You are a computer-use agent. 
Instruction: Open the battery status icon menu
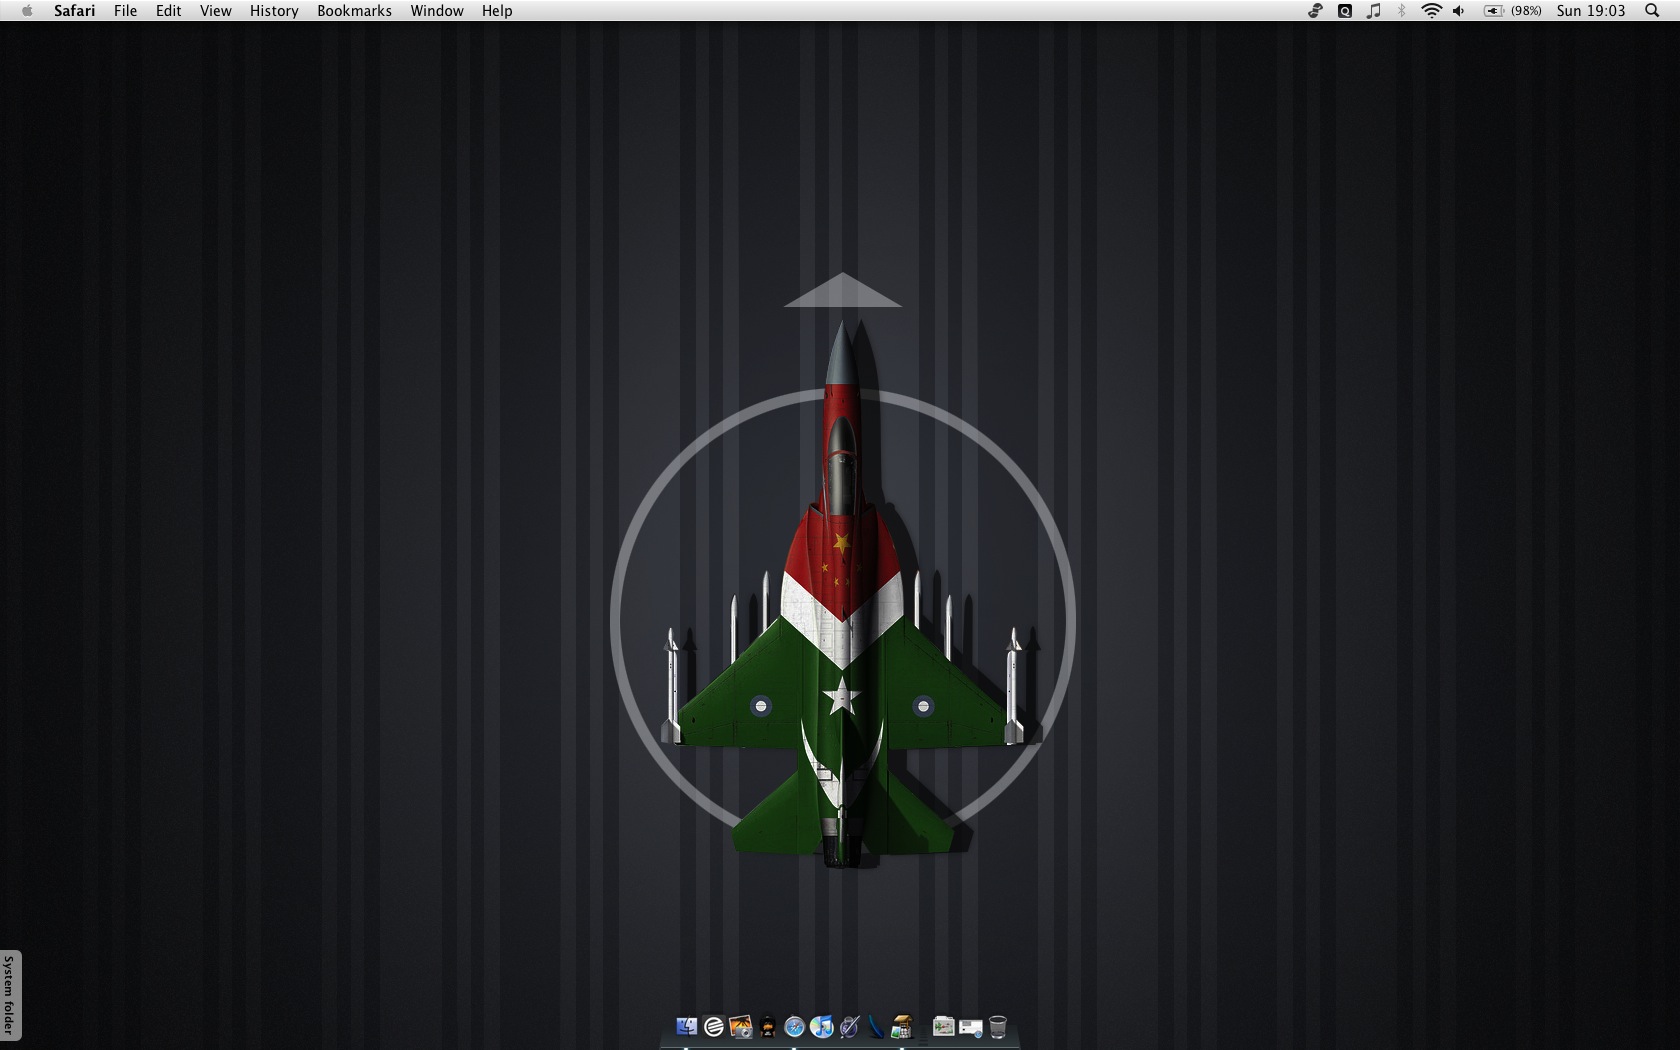(1493, 11)
